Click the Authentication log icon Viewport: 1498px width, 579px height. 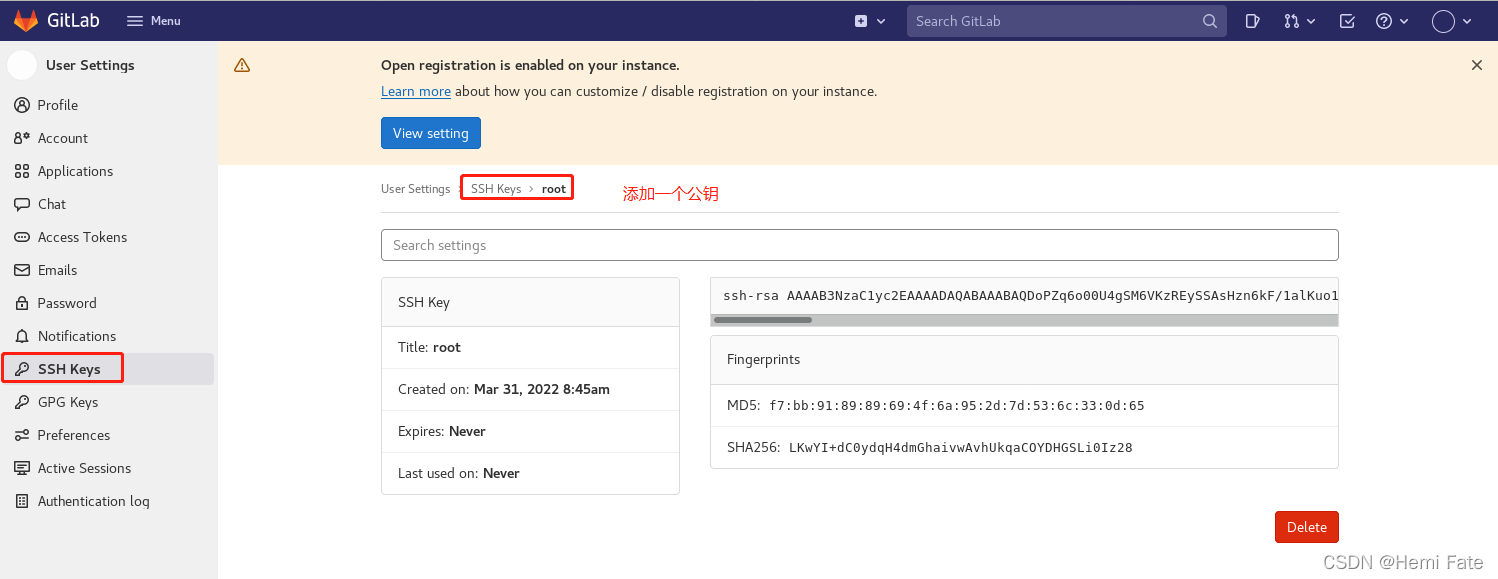[x=22, y=501]
